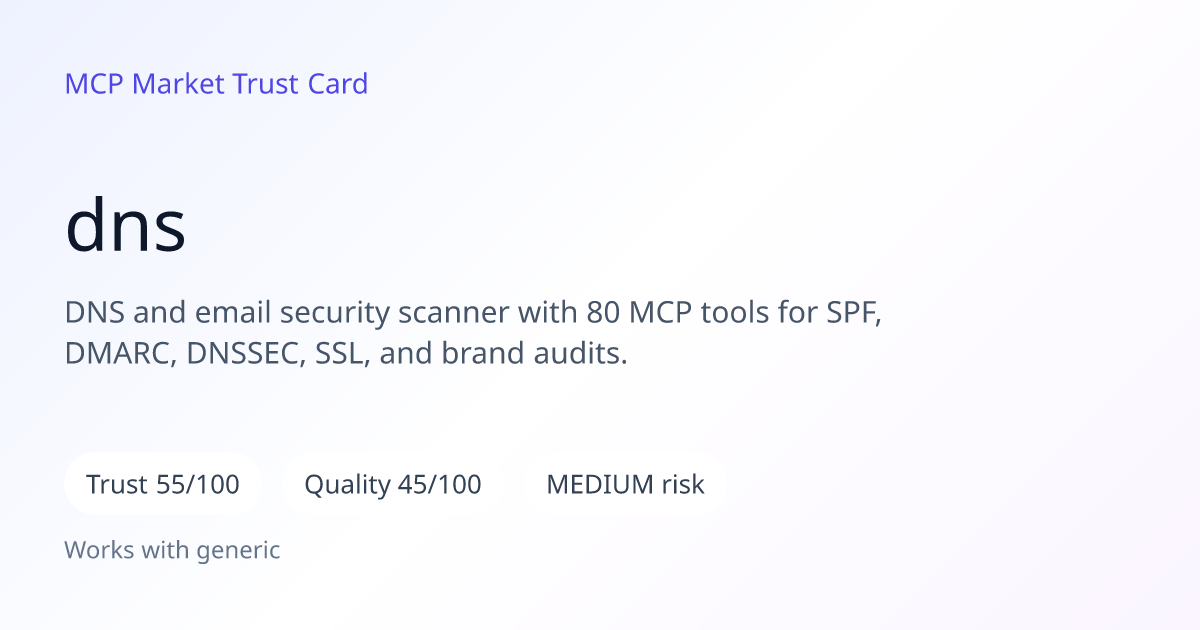Click the Works with generic text
This screenshot has height=630, width=1200.
coord(172,549)
